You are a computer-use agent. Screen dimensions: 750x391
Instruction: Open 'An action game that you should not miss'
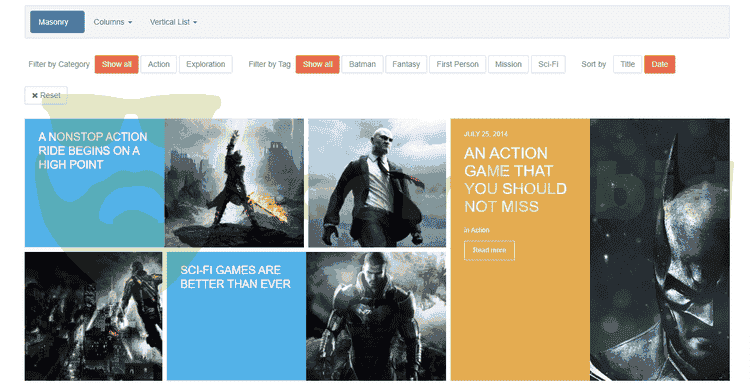click(x=515, y=180)
